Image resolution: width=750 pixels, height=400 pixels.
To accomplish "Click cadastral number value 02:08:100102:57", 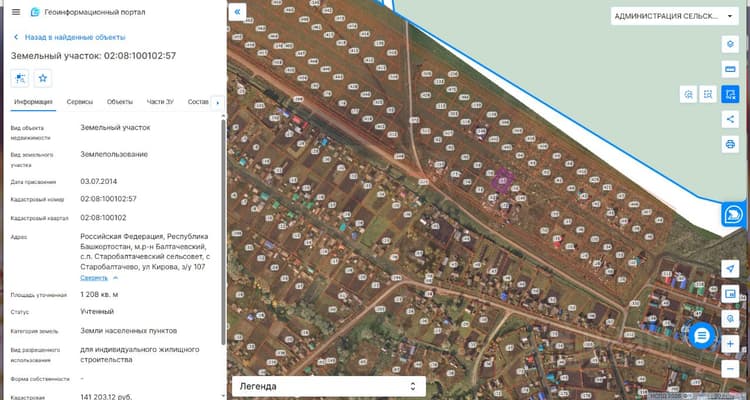I will pos(108,199).
